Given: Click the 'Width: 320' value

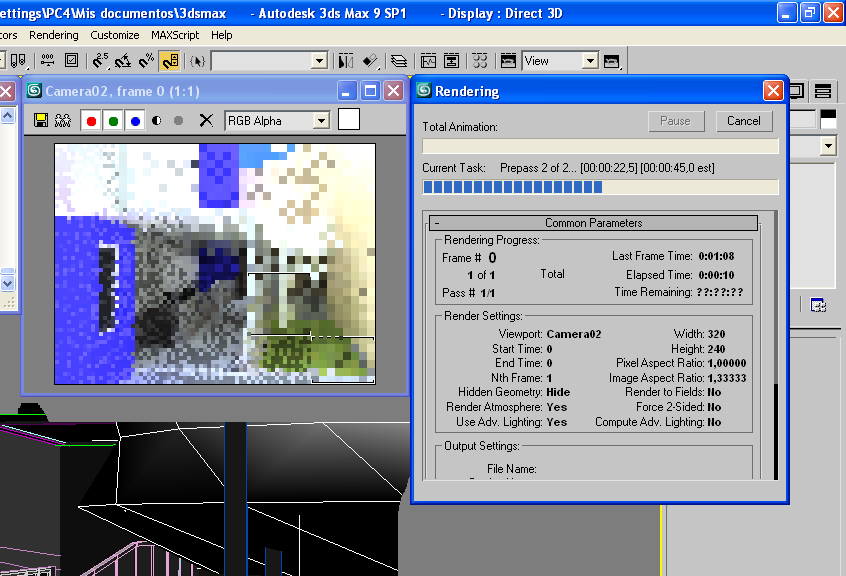Looking at the screenshot, I should (x=716, y=334).
